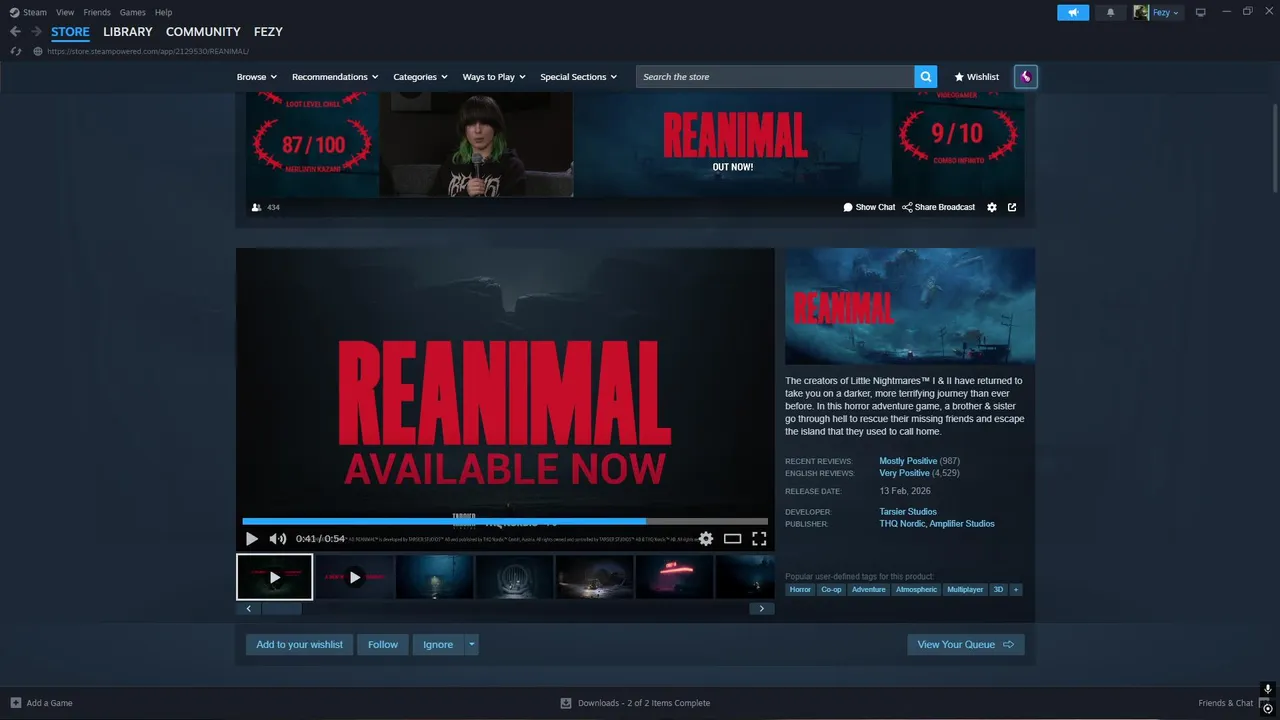Open the Help menu
Screen dimensions: 1280x720
pyautogui.click(x=163, y=12)
